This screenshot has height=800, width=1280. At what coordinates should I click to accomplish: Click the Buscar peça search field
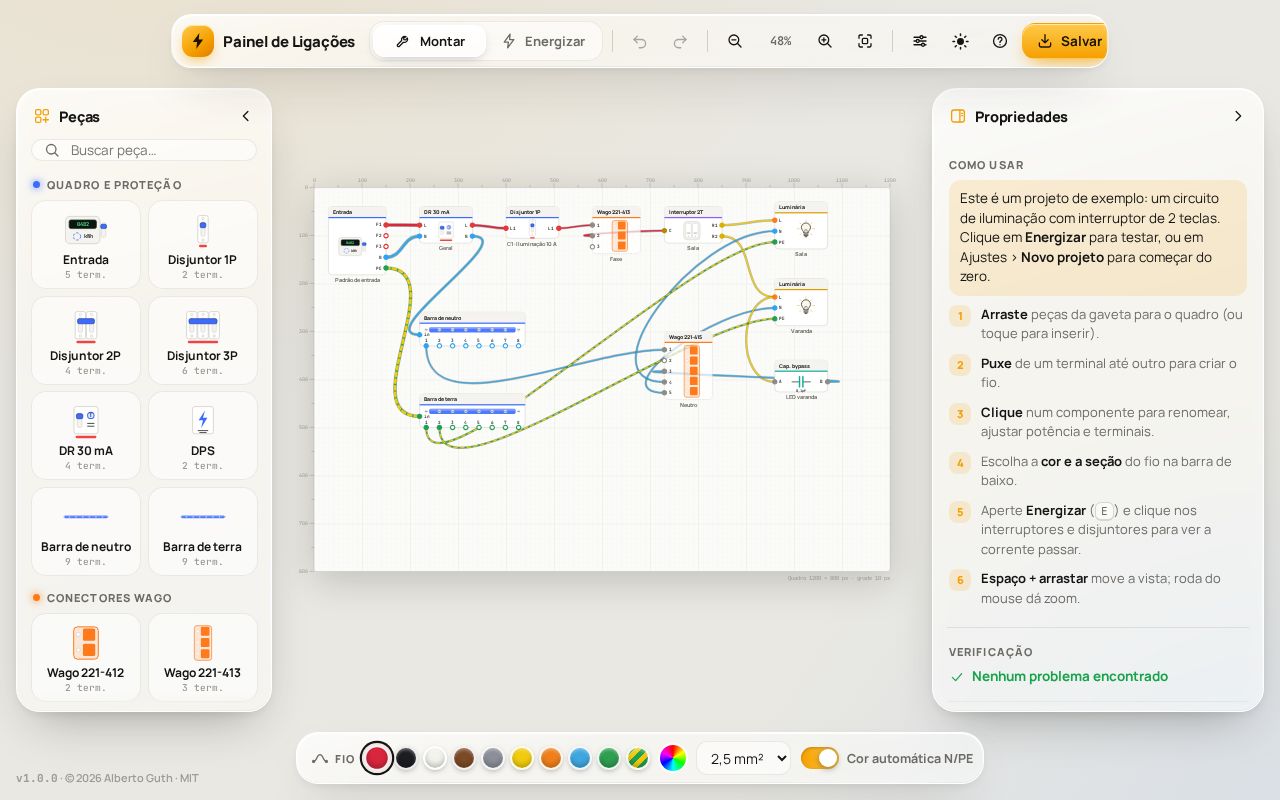coord(144,150)
